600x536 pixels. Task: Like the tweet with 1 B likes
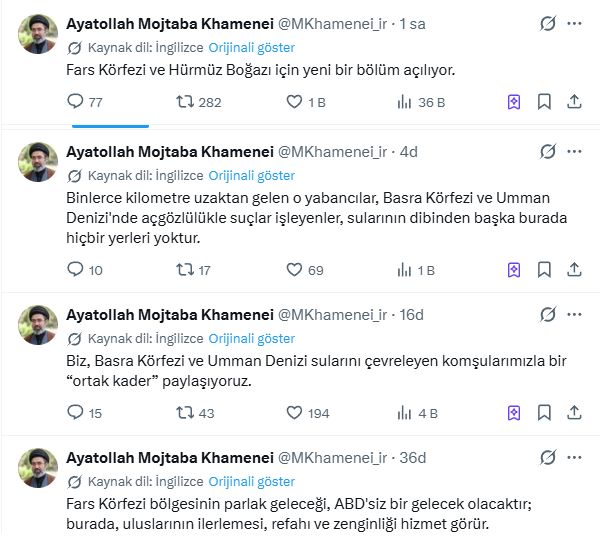pyautogui.click(x=295, y=101)
